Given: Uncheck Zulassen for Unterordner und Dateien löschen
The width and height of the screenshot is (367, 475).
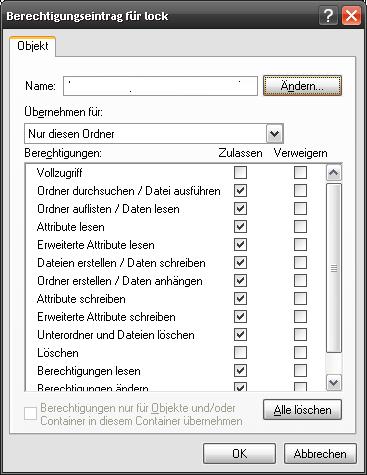Looking at the screenshot, I should coord(240,335).
